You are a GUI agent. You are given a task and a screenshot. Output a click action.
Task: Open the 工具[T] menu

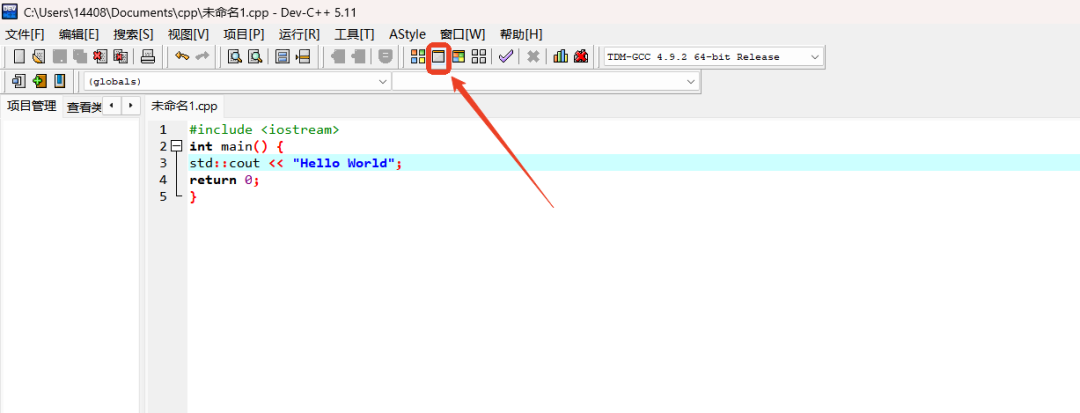pyautogui.click(x=354, y=34)
